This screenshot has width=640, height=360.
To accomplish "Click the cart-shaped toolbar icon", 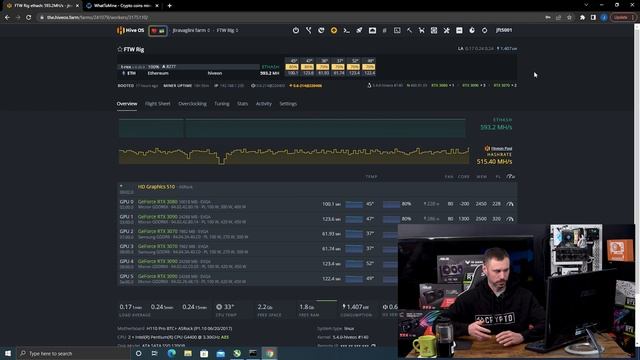I will [422, 30].
